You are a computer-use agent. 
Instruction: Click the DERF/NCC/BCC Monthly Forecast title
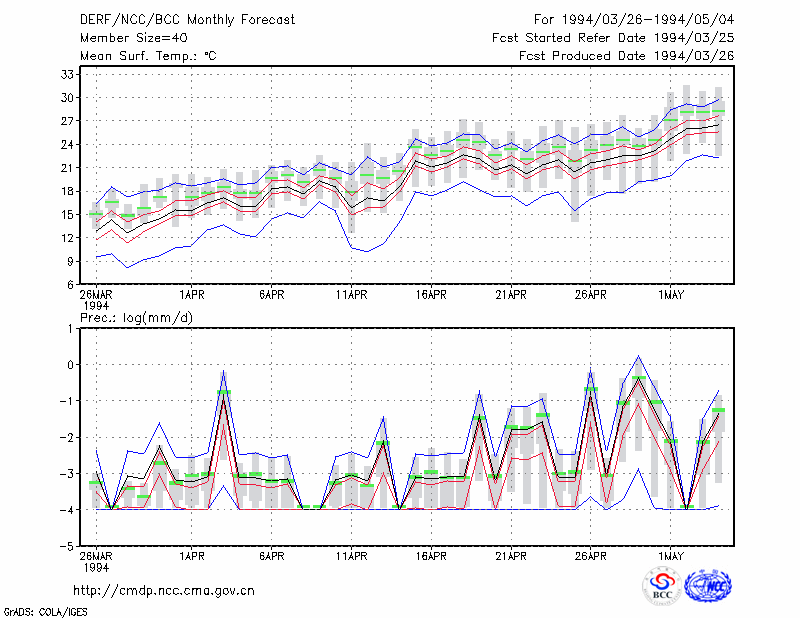tap(187, 20)
